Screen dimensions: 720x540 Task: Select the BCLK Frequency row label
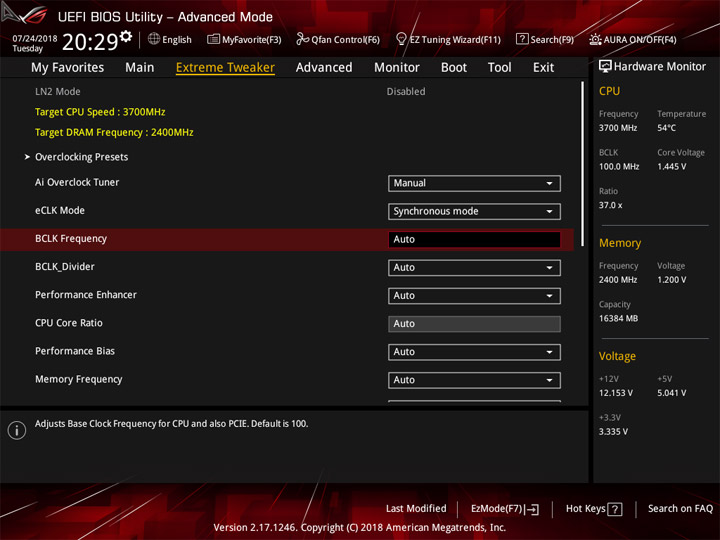coord(71,239)
